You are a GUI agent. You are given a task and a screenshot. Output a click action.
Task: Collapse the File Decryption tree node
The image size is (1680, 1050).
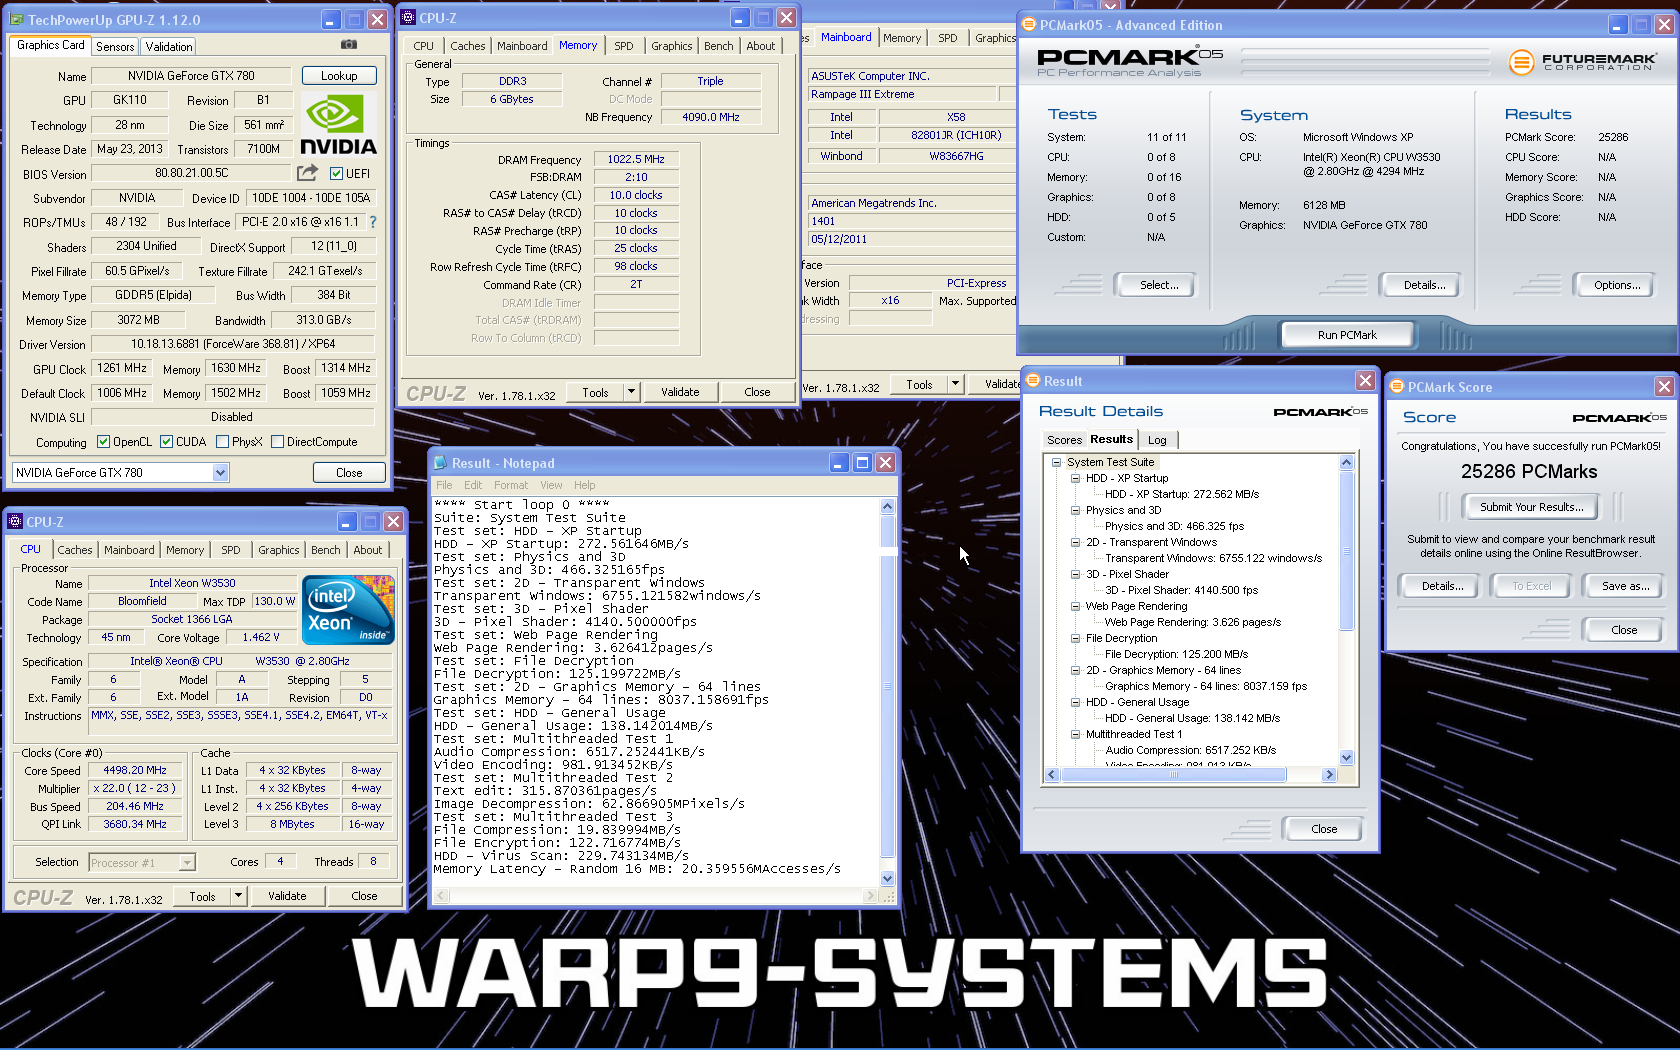point(1075,638)
